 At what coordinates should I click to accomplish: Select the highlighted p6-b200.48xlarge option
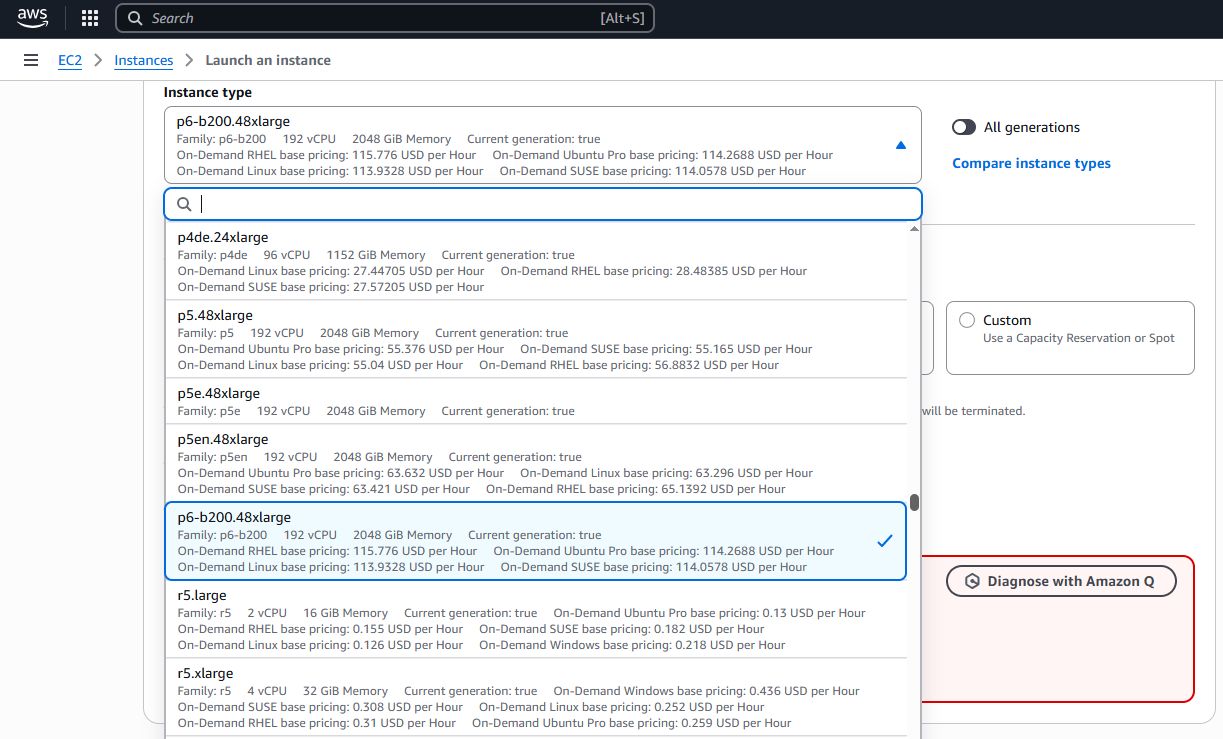(536, 541)
